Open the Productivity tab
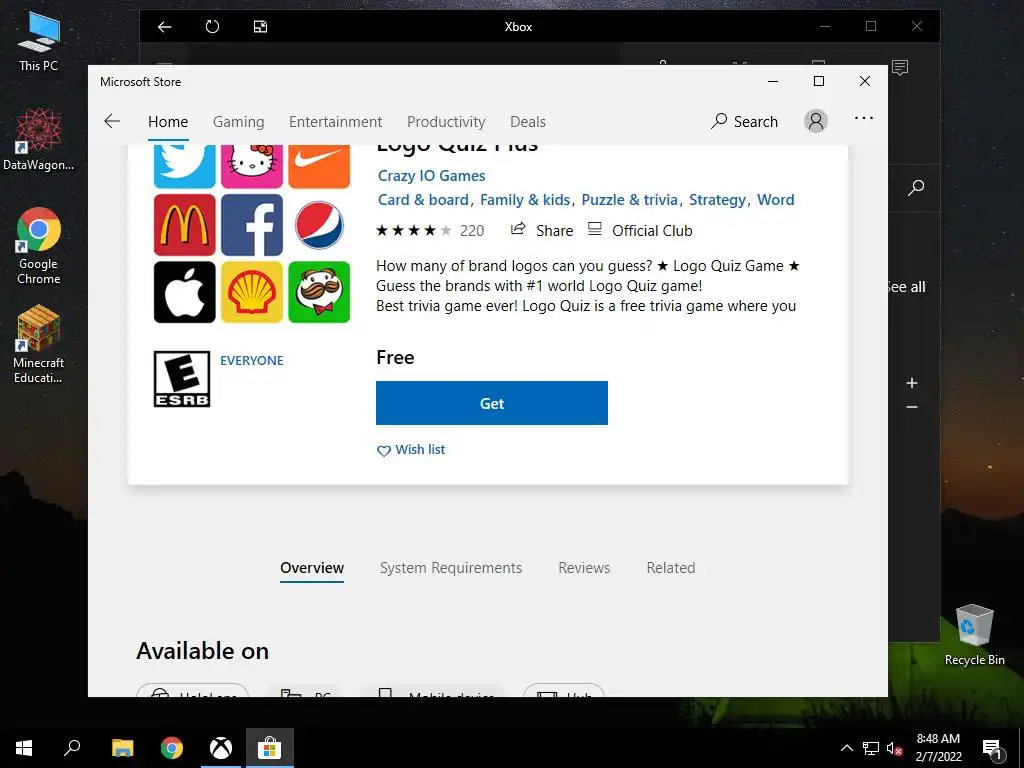 tap(446, 122)
